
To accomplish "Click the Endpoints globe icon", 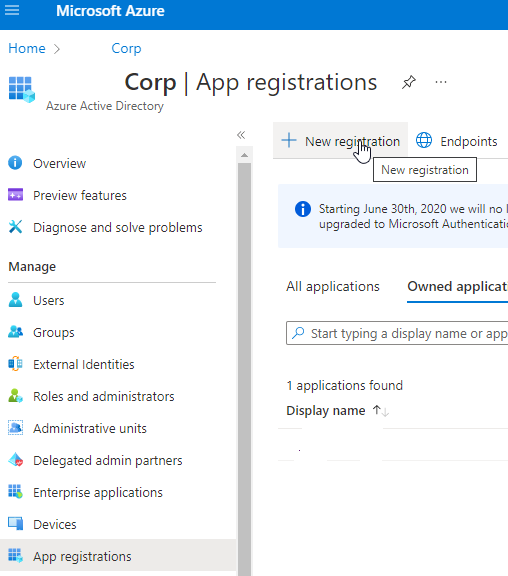I will pyautogui.click(x=424, y=141).
